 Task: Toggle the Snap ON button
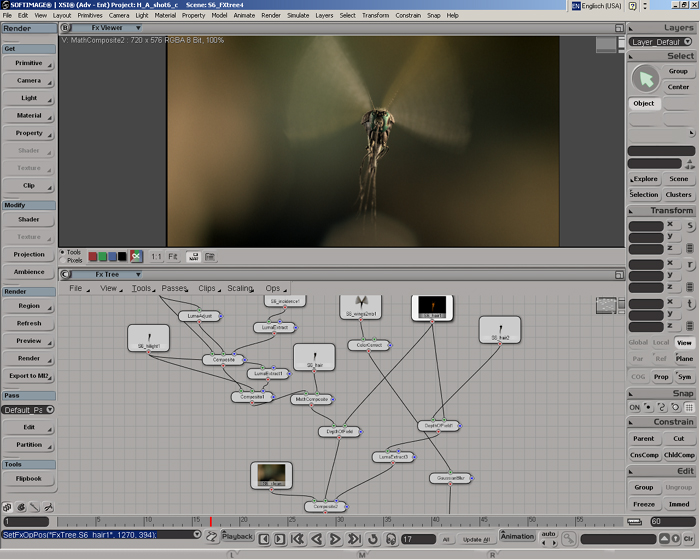634,407
